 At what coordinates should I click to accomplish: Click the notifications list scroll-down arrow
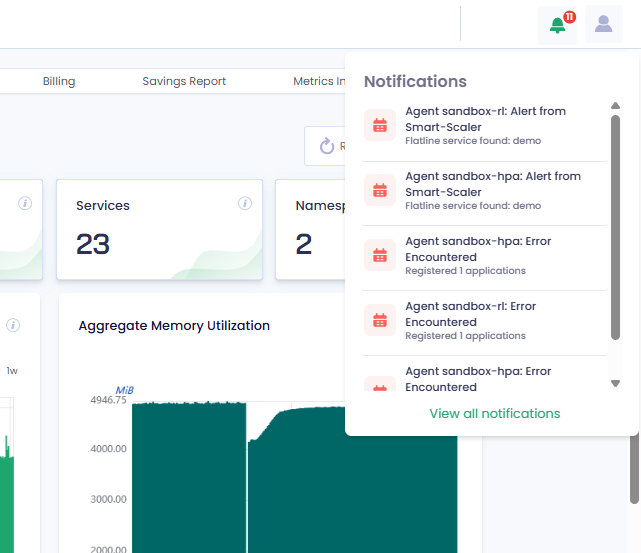(615, 383)
